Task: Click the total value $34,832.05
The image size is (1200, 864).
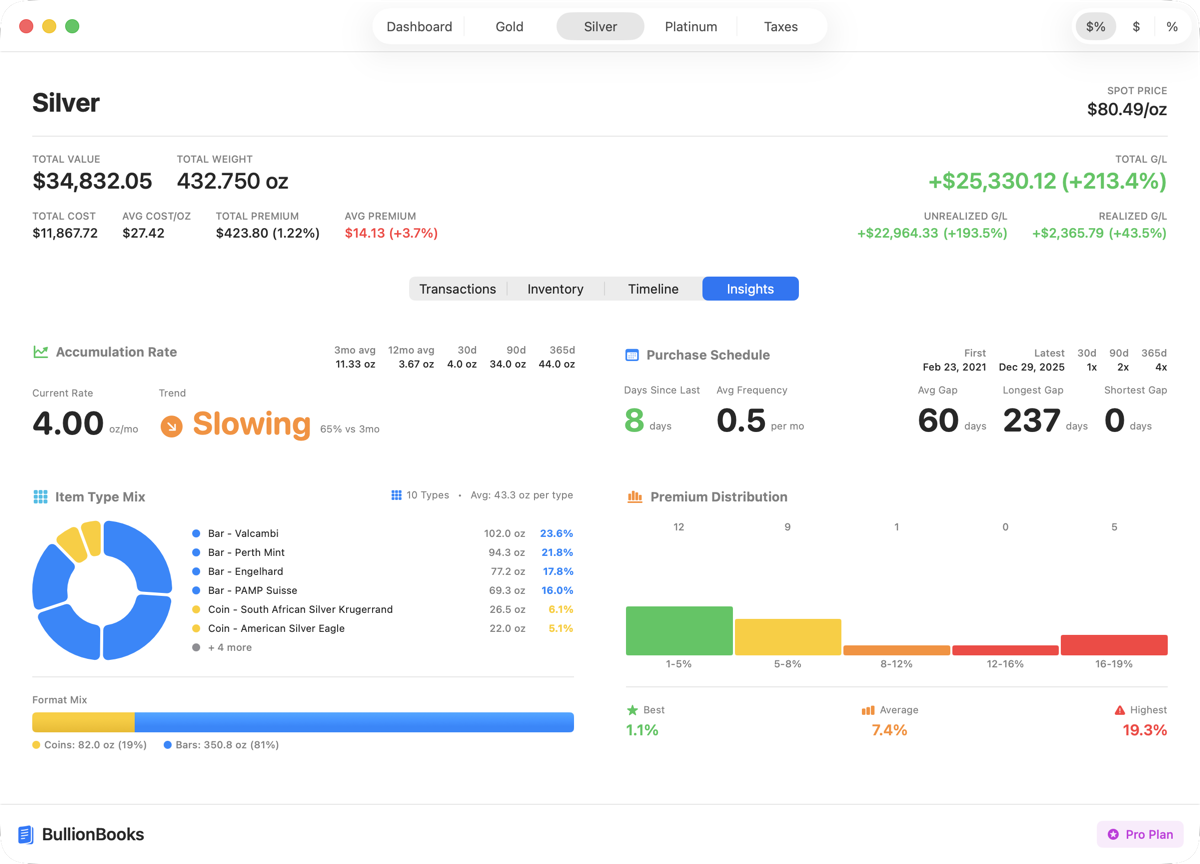Action: click(92, 181)
